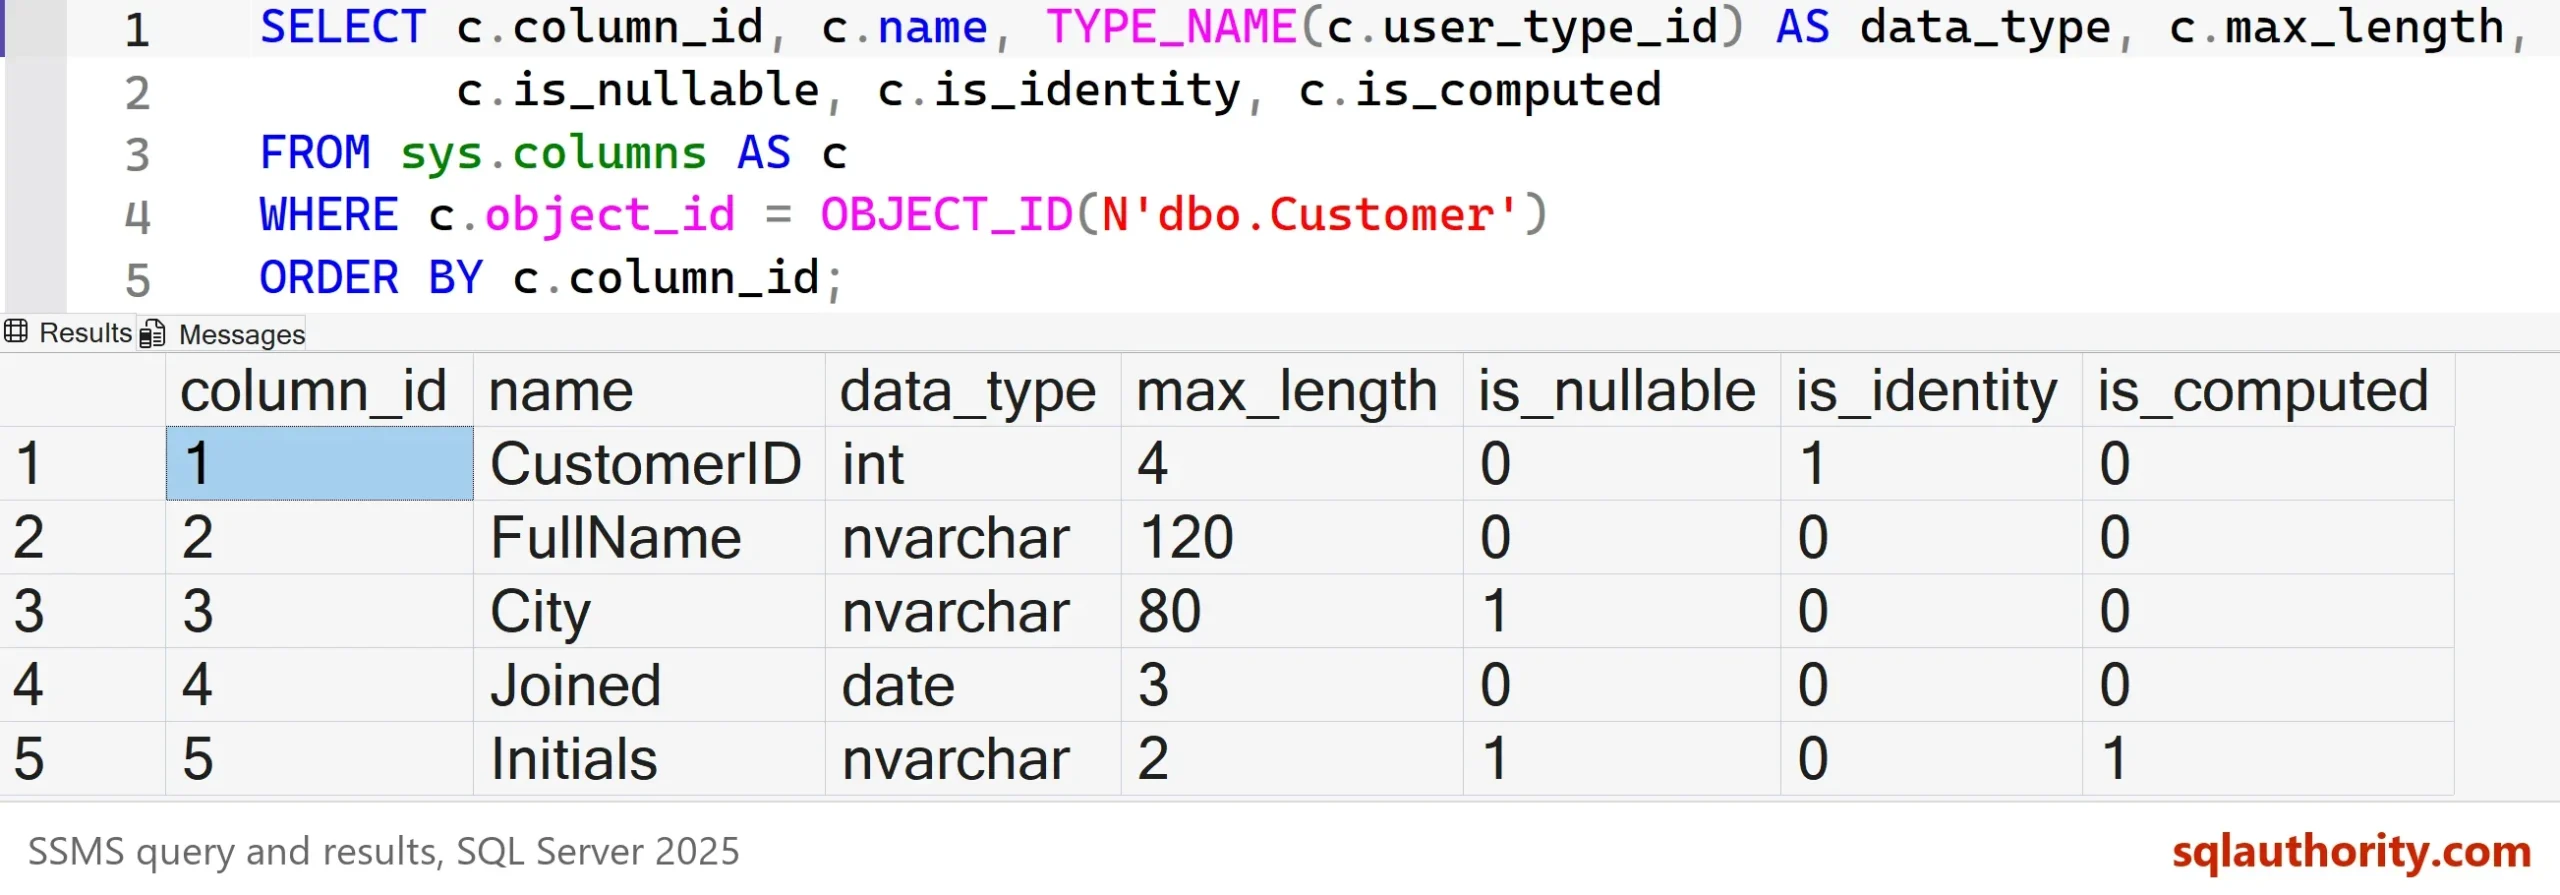Click is_computed value in Initials row
The height and width of the screenshot is (895, 2560).
pos(2269,759)
